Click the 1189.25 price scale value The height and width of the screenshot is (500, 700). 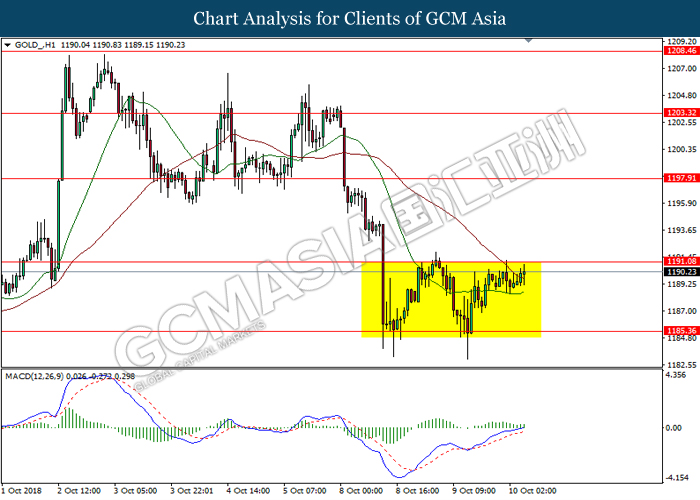click(682, 284)
